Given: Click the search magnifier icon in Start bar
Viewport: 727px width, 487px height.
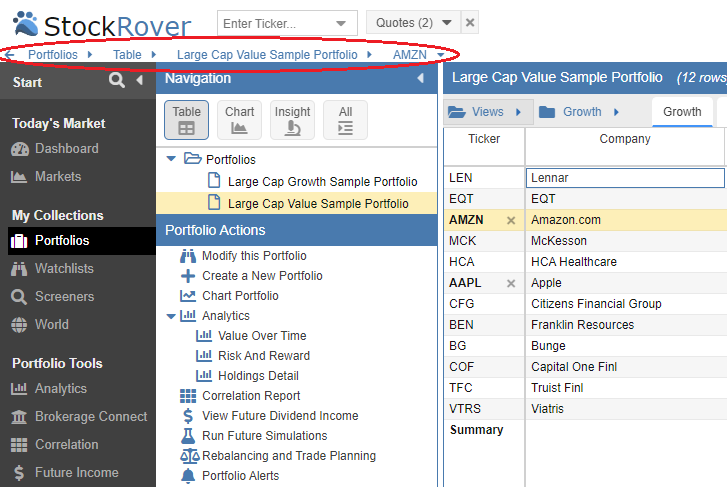Looking at the screenshot, I should coord(117,81).
